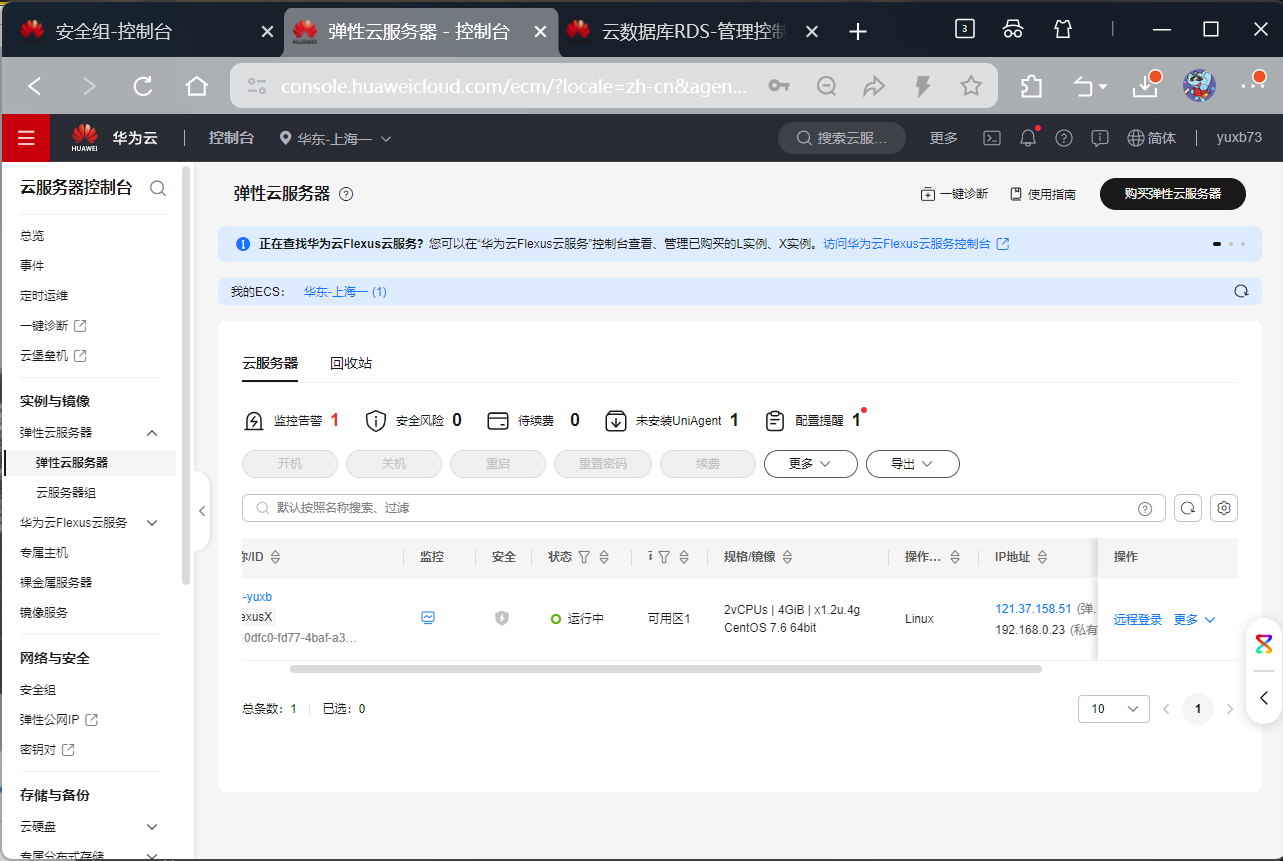Open browser downloads icon
The width and height of the screenshot is (1283, 861).
pos(1145,86)
